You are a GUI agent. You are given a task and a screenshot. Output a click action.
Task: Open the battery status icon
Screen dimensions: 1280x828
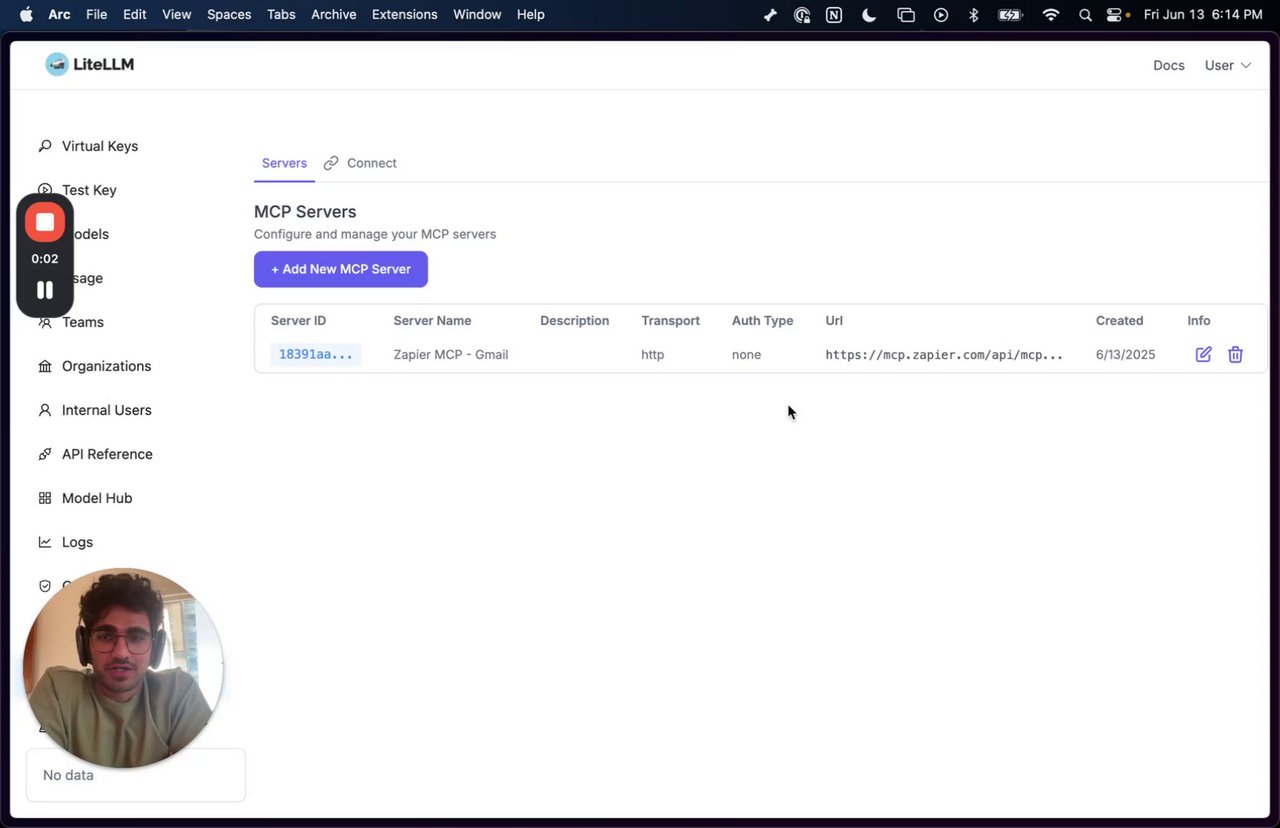(1010, 15)
